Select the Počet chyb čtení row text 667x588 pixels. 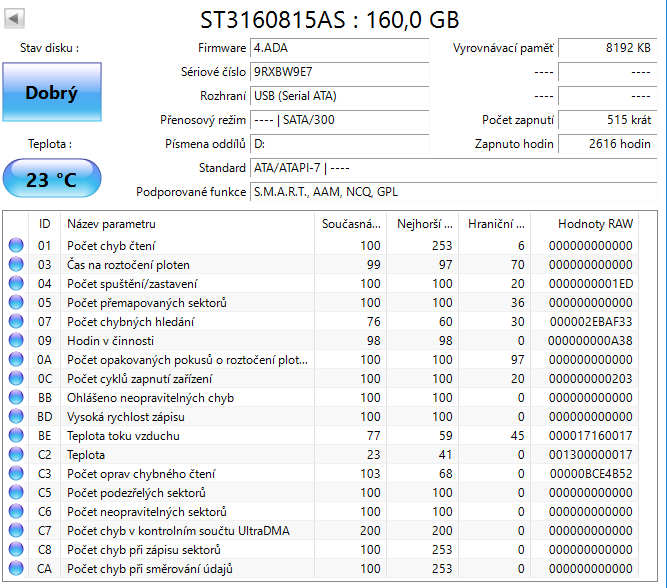[111, 245]
